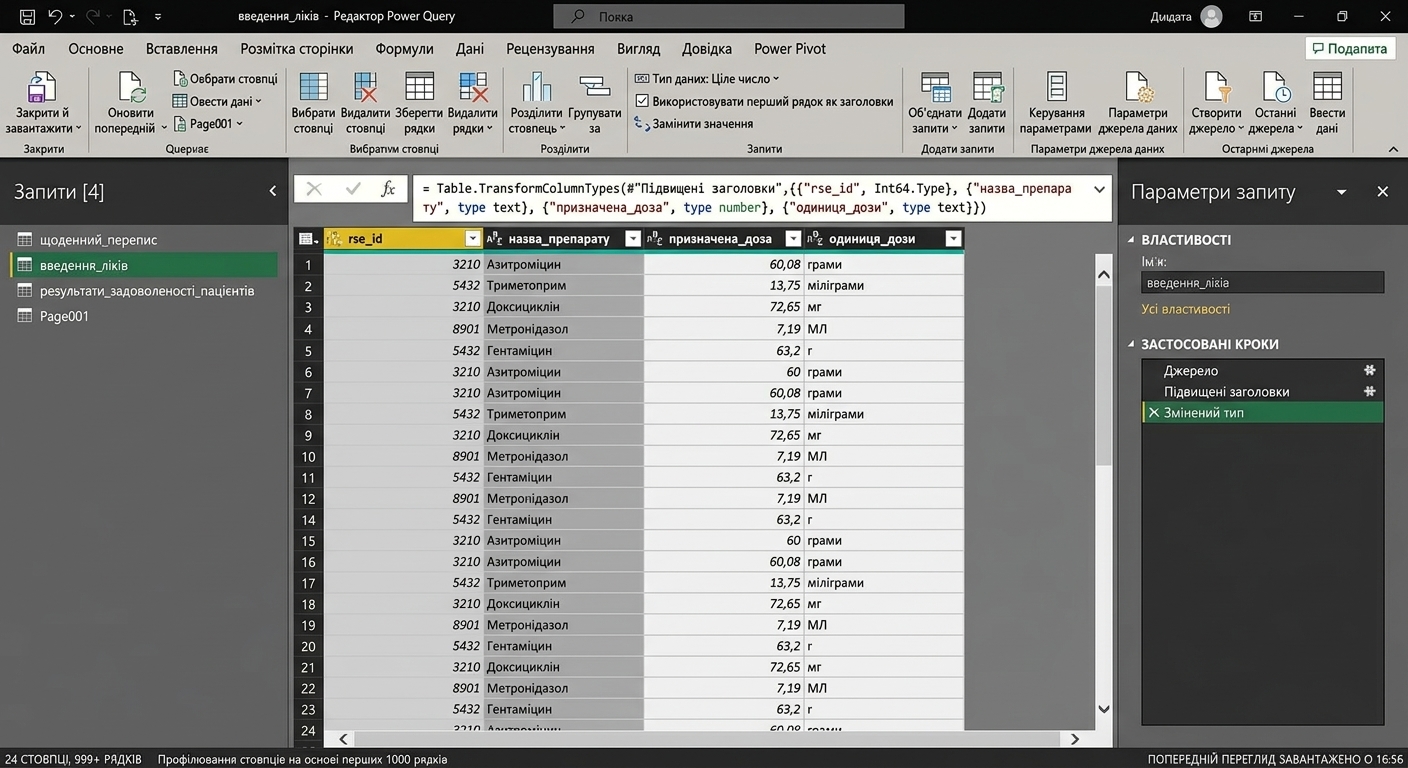
Task: Delete the Змінений тип step
Action: [1153, 412]
